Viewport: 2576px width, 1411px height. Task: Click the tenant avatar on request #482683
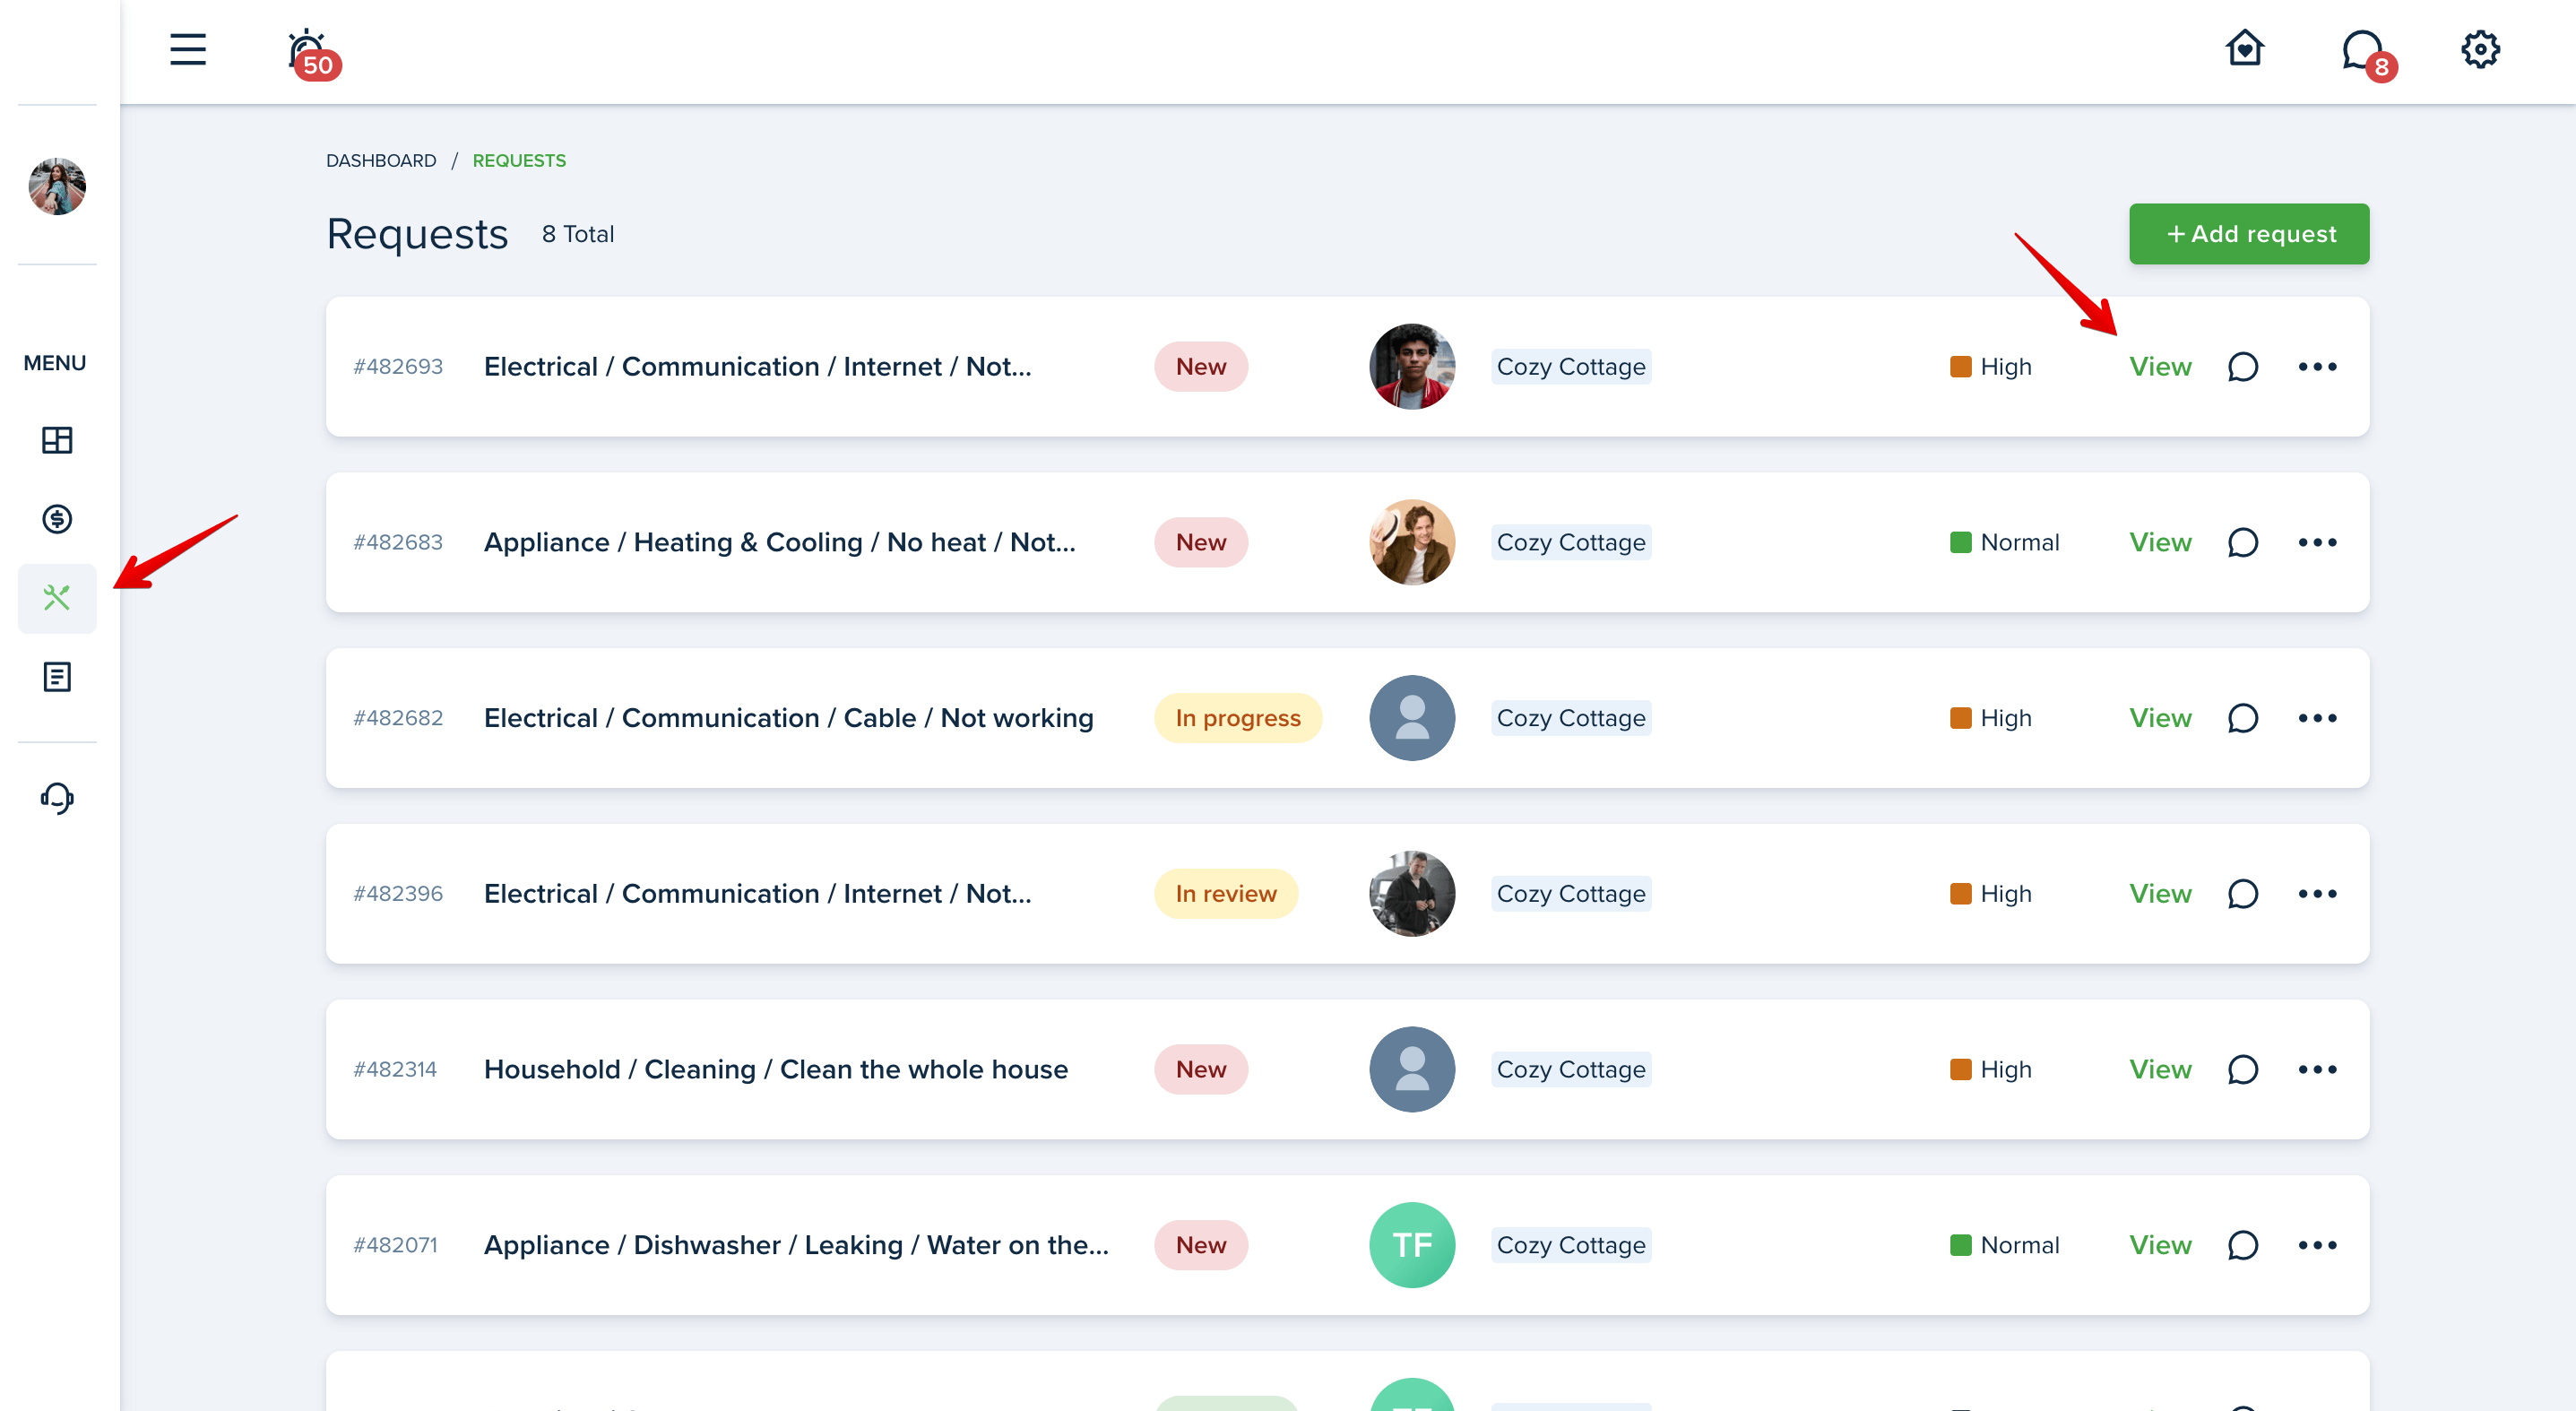1412,543
